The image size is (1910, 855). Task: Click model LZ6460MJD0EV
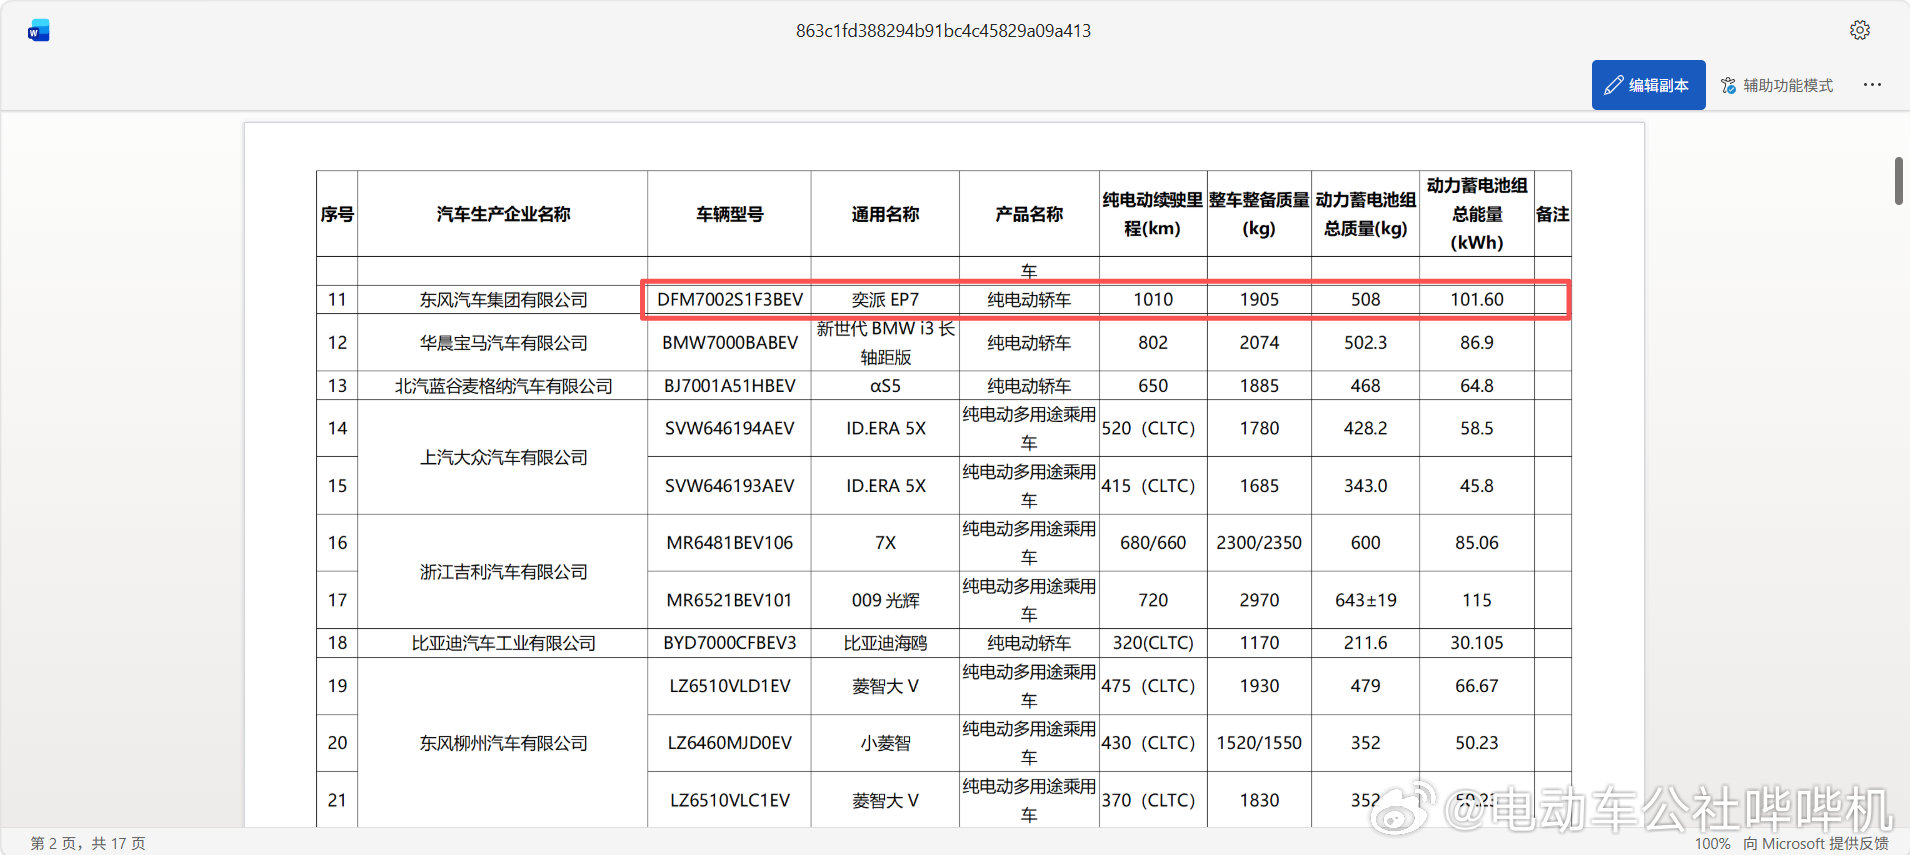click(730, 743)
